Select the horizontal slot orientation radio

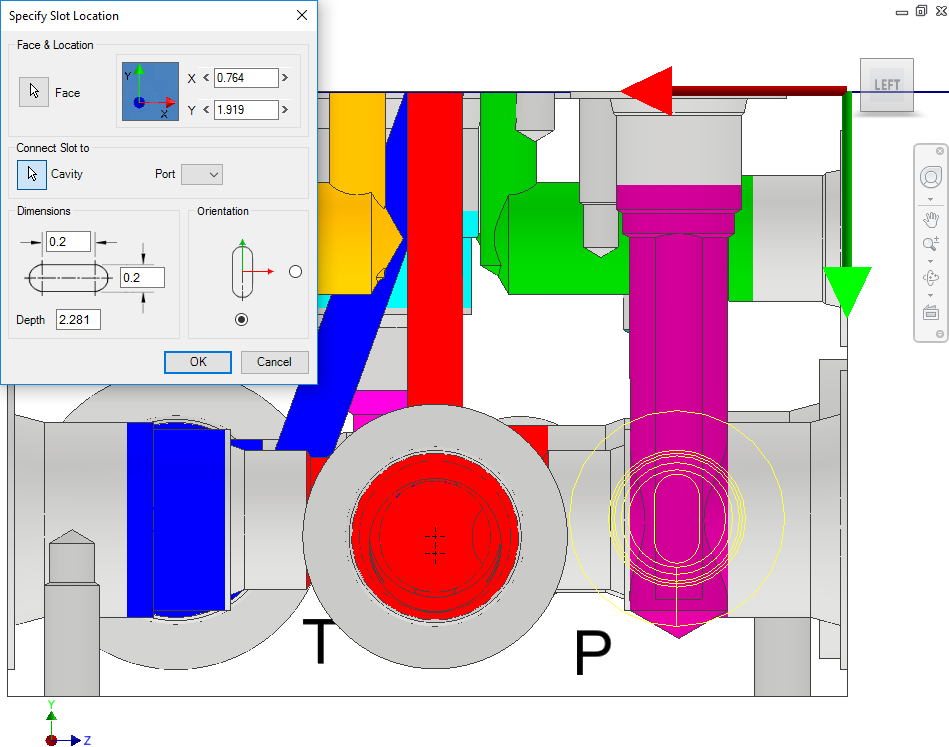pyautogui.click(x=294, y=270)
